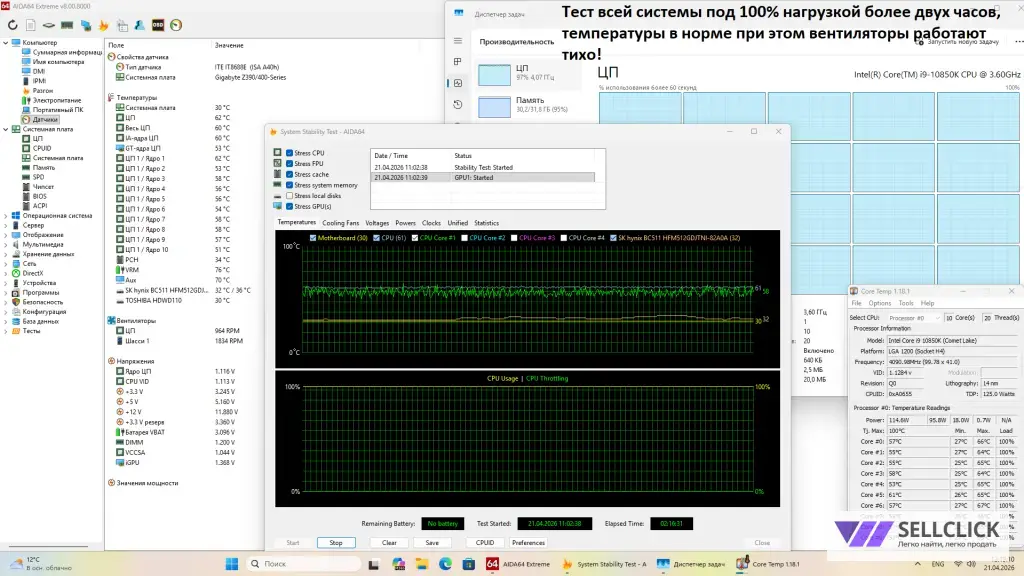Select Датчики in the navigation tree

44,119
